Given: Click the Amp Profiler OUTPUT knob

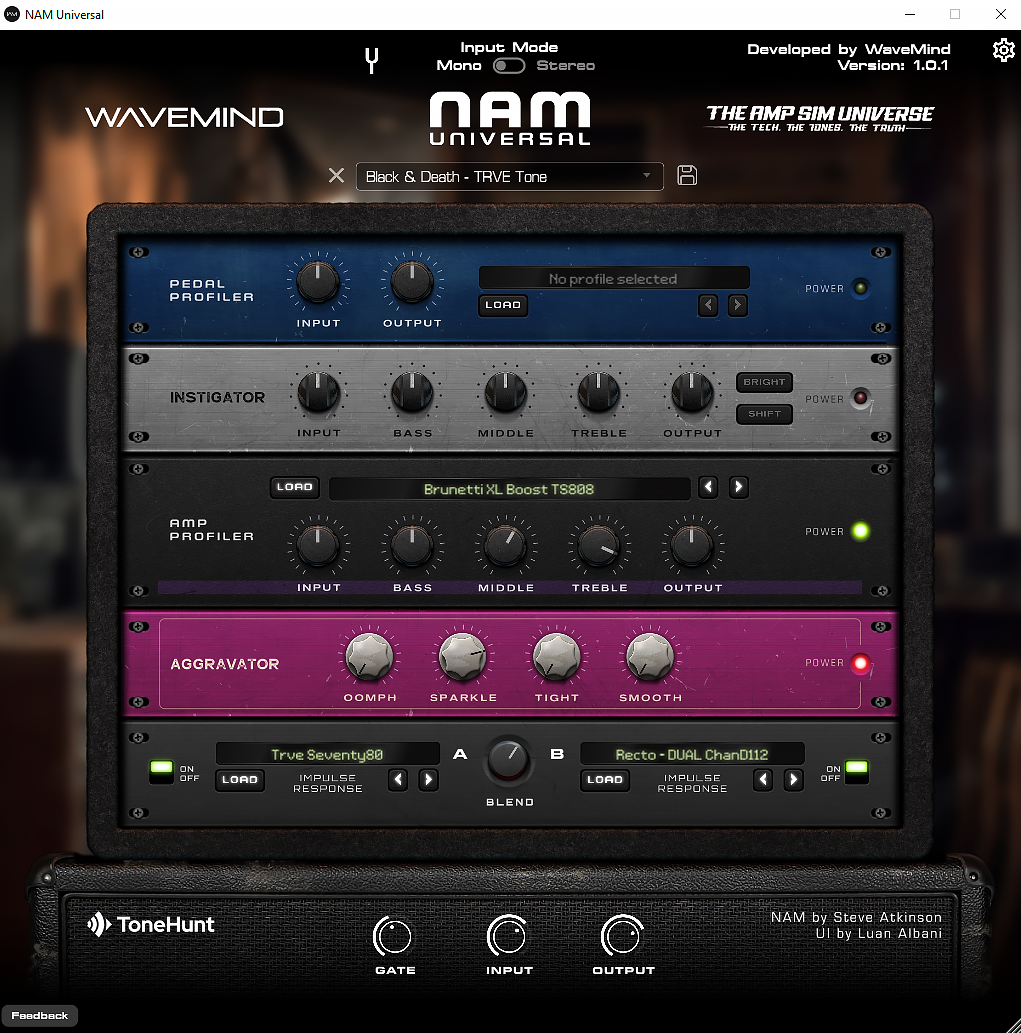Looking at the screenshot, I should click(692, 546).
